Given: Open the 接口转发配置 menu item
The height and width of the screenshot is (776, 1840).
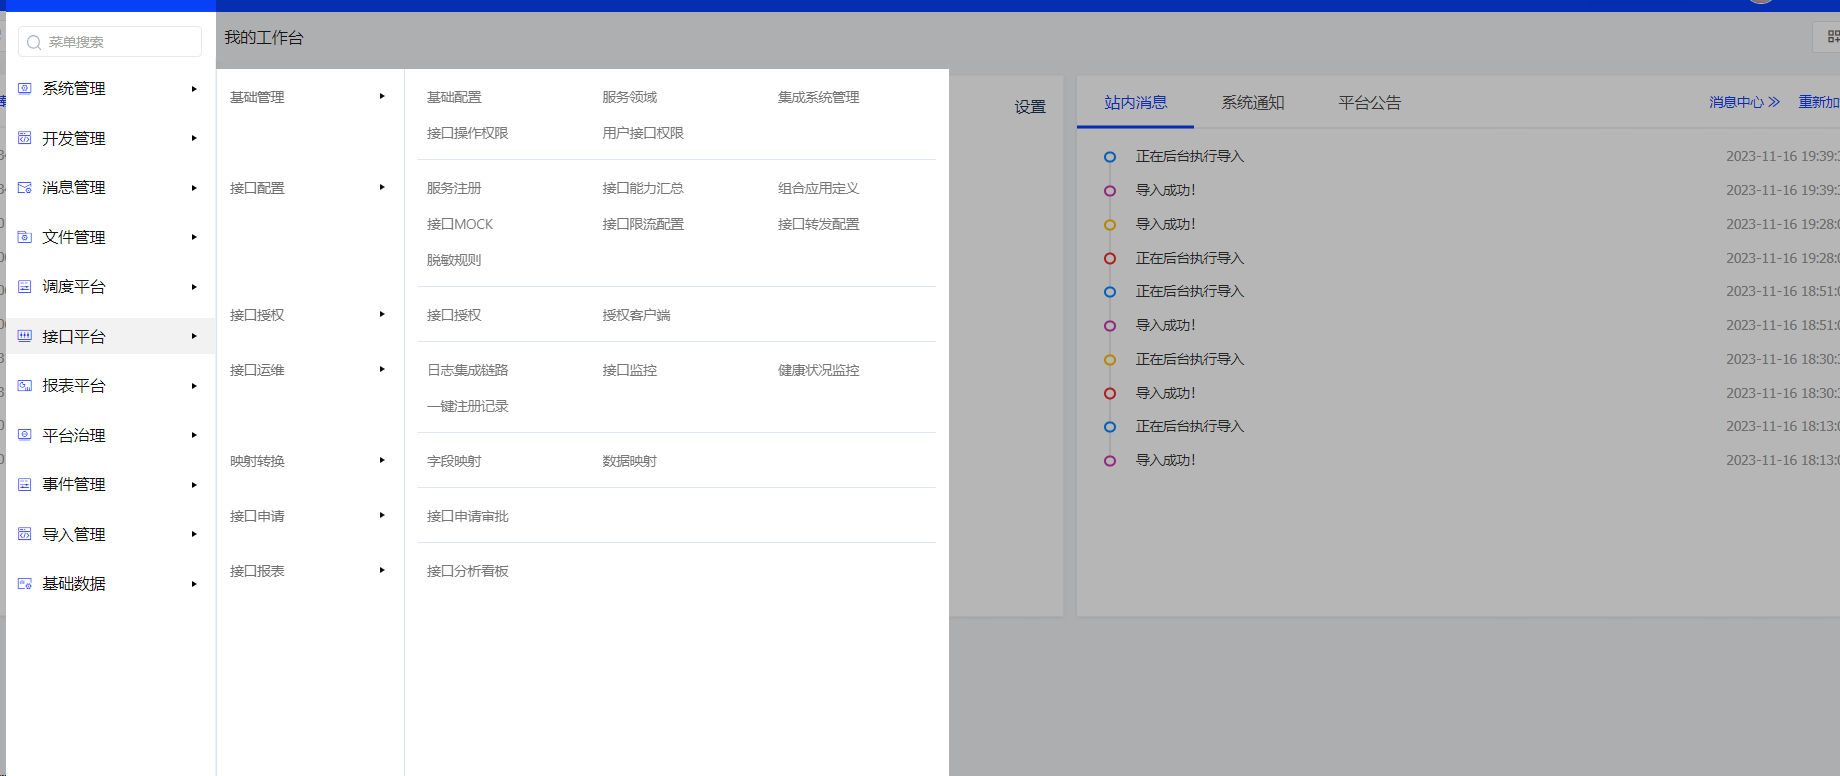Looking at the screenshot, I should tap(819, 224).
